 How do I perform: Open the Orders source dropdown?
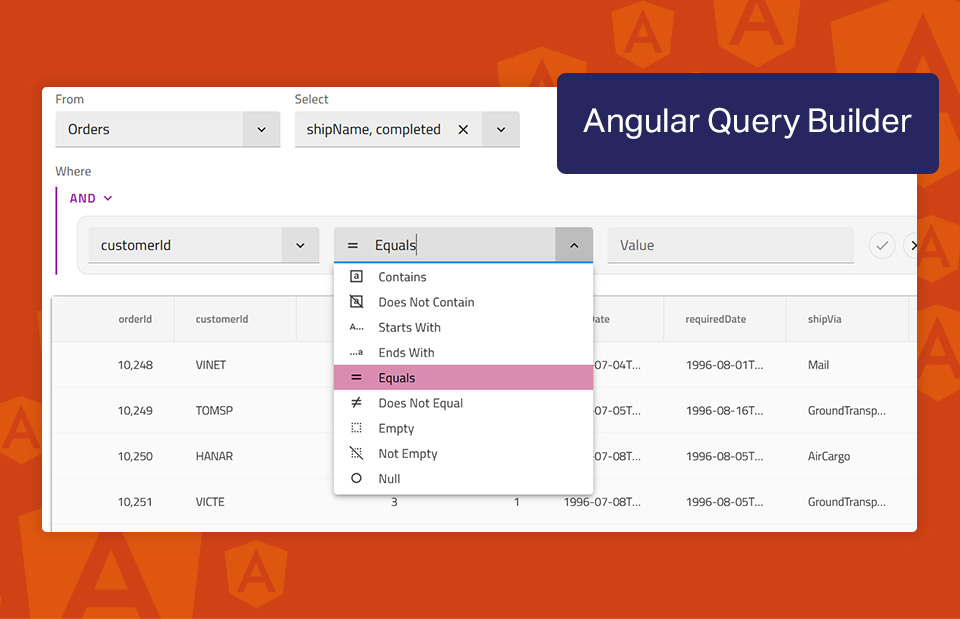(x=261, y=129)
